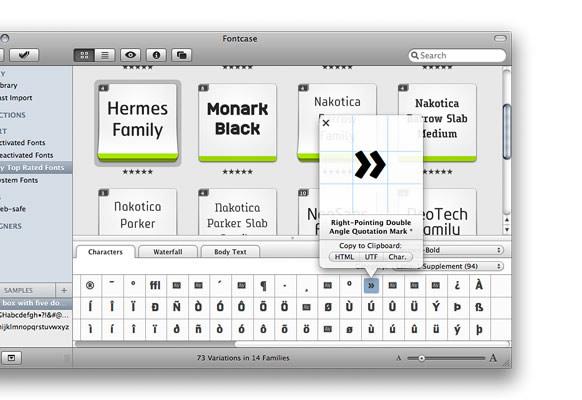Add a sample with plus icon

pos(64,290)
